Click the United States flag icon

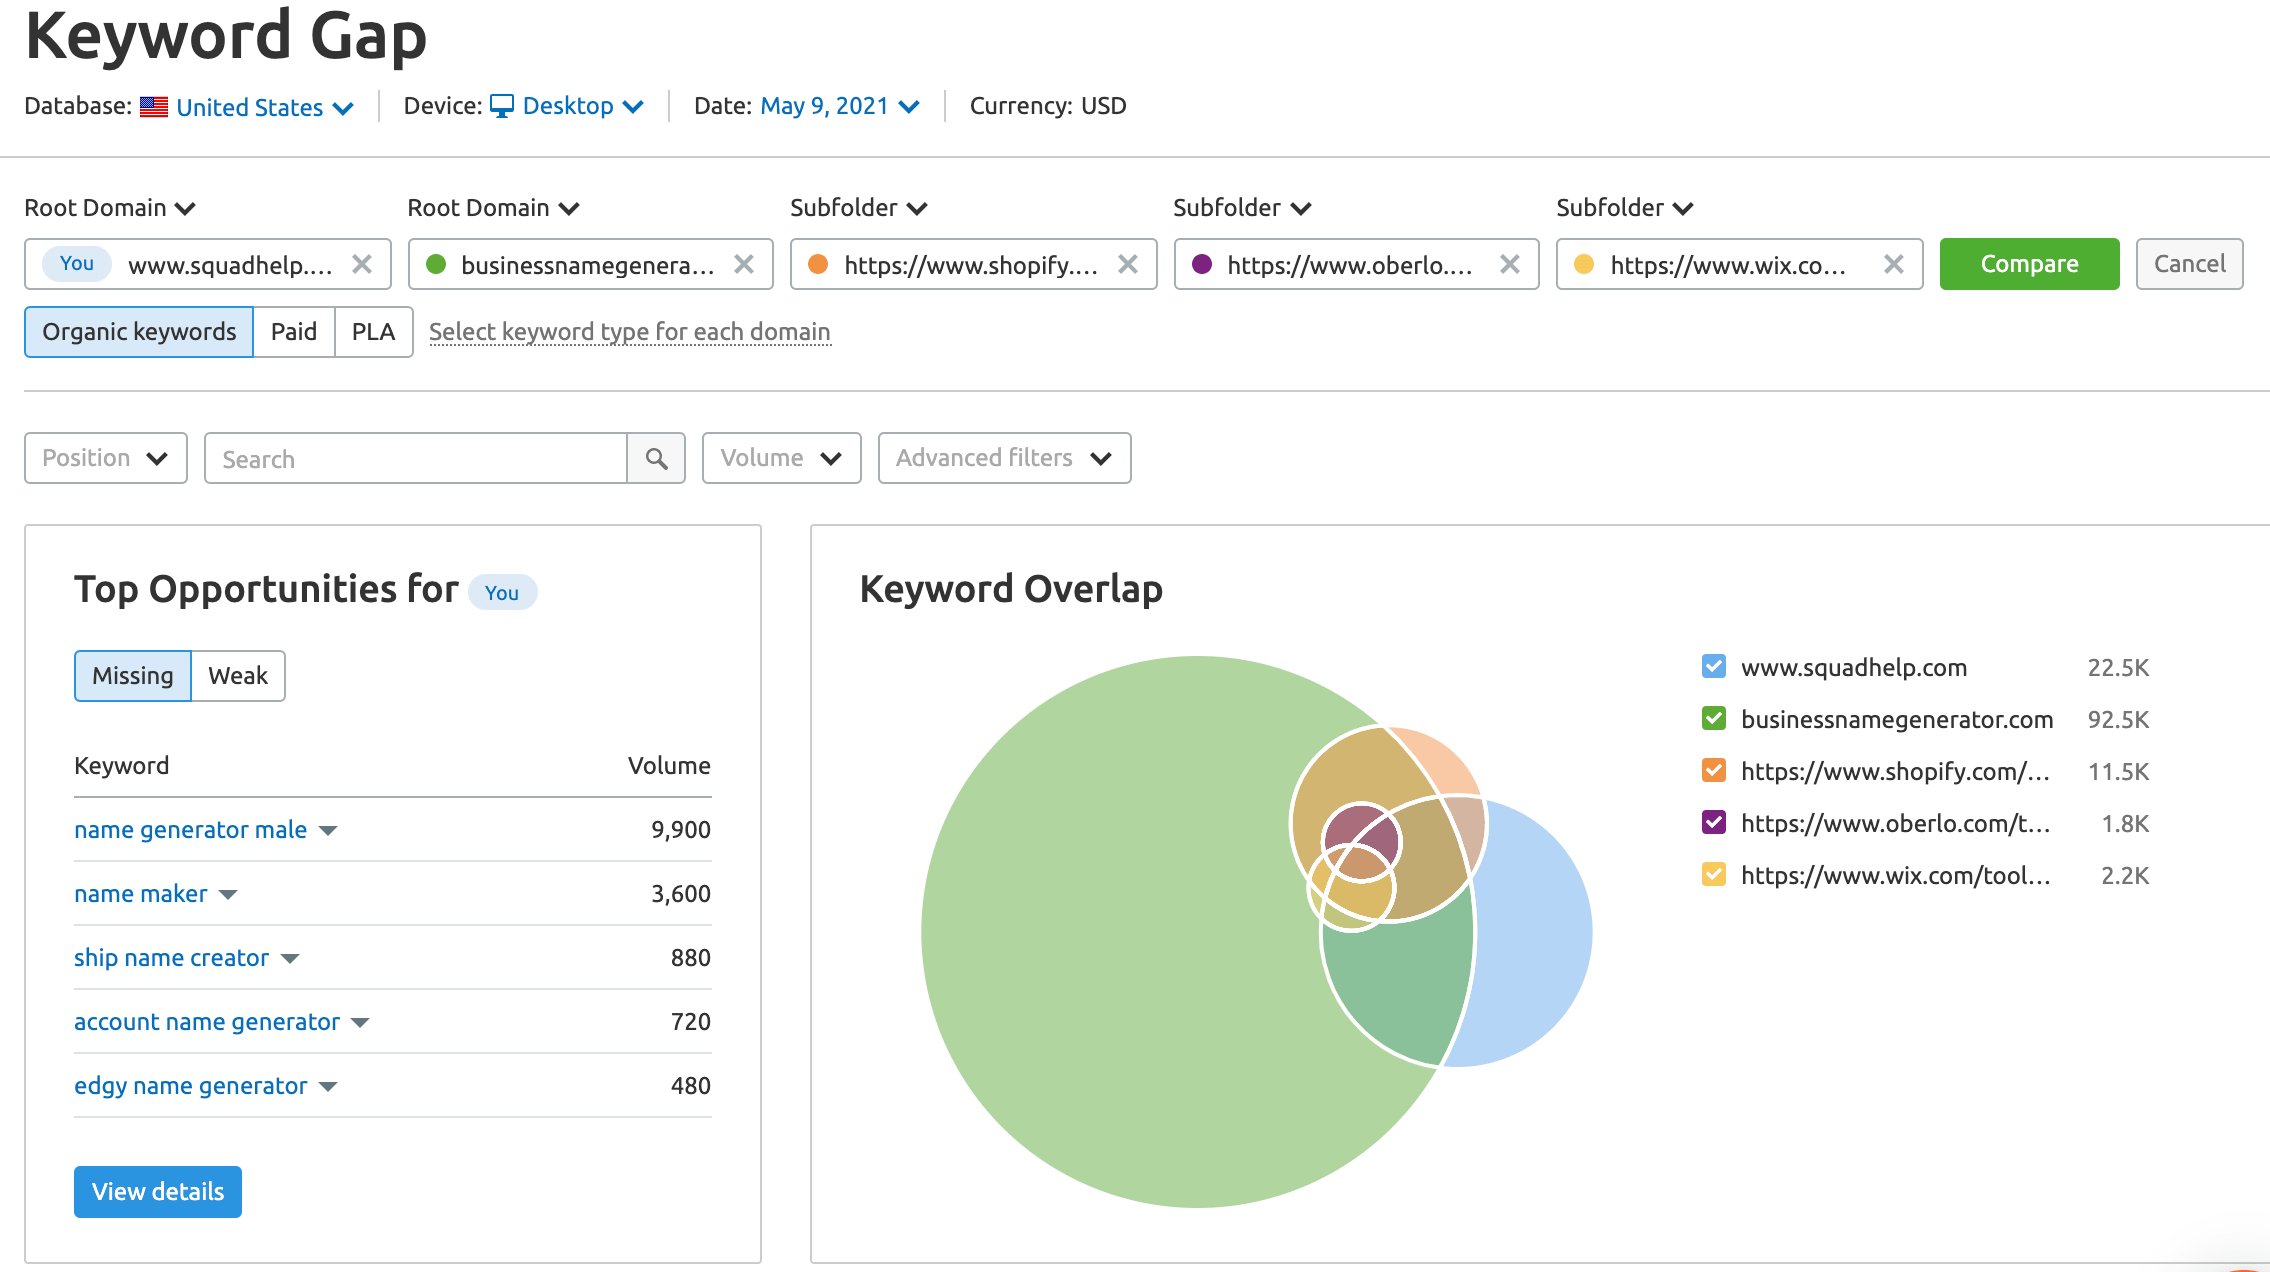tap(154, 106)
